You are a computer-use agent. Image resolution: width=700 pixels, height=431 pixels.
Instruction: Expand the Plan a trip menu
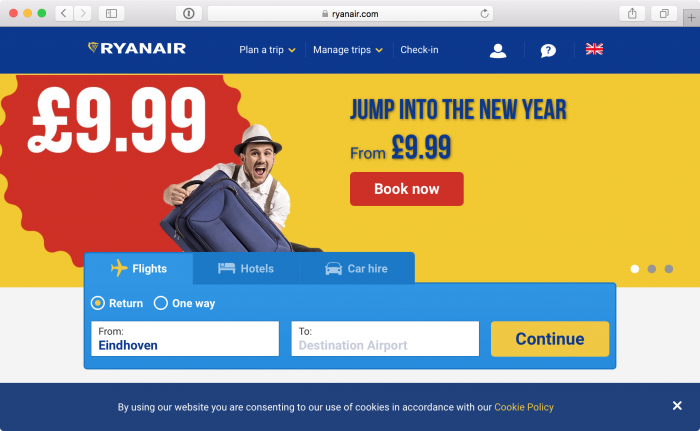pyautogui.click(x=267, y=50)
